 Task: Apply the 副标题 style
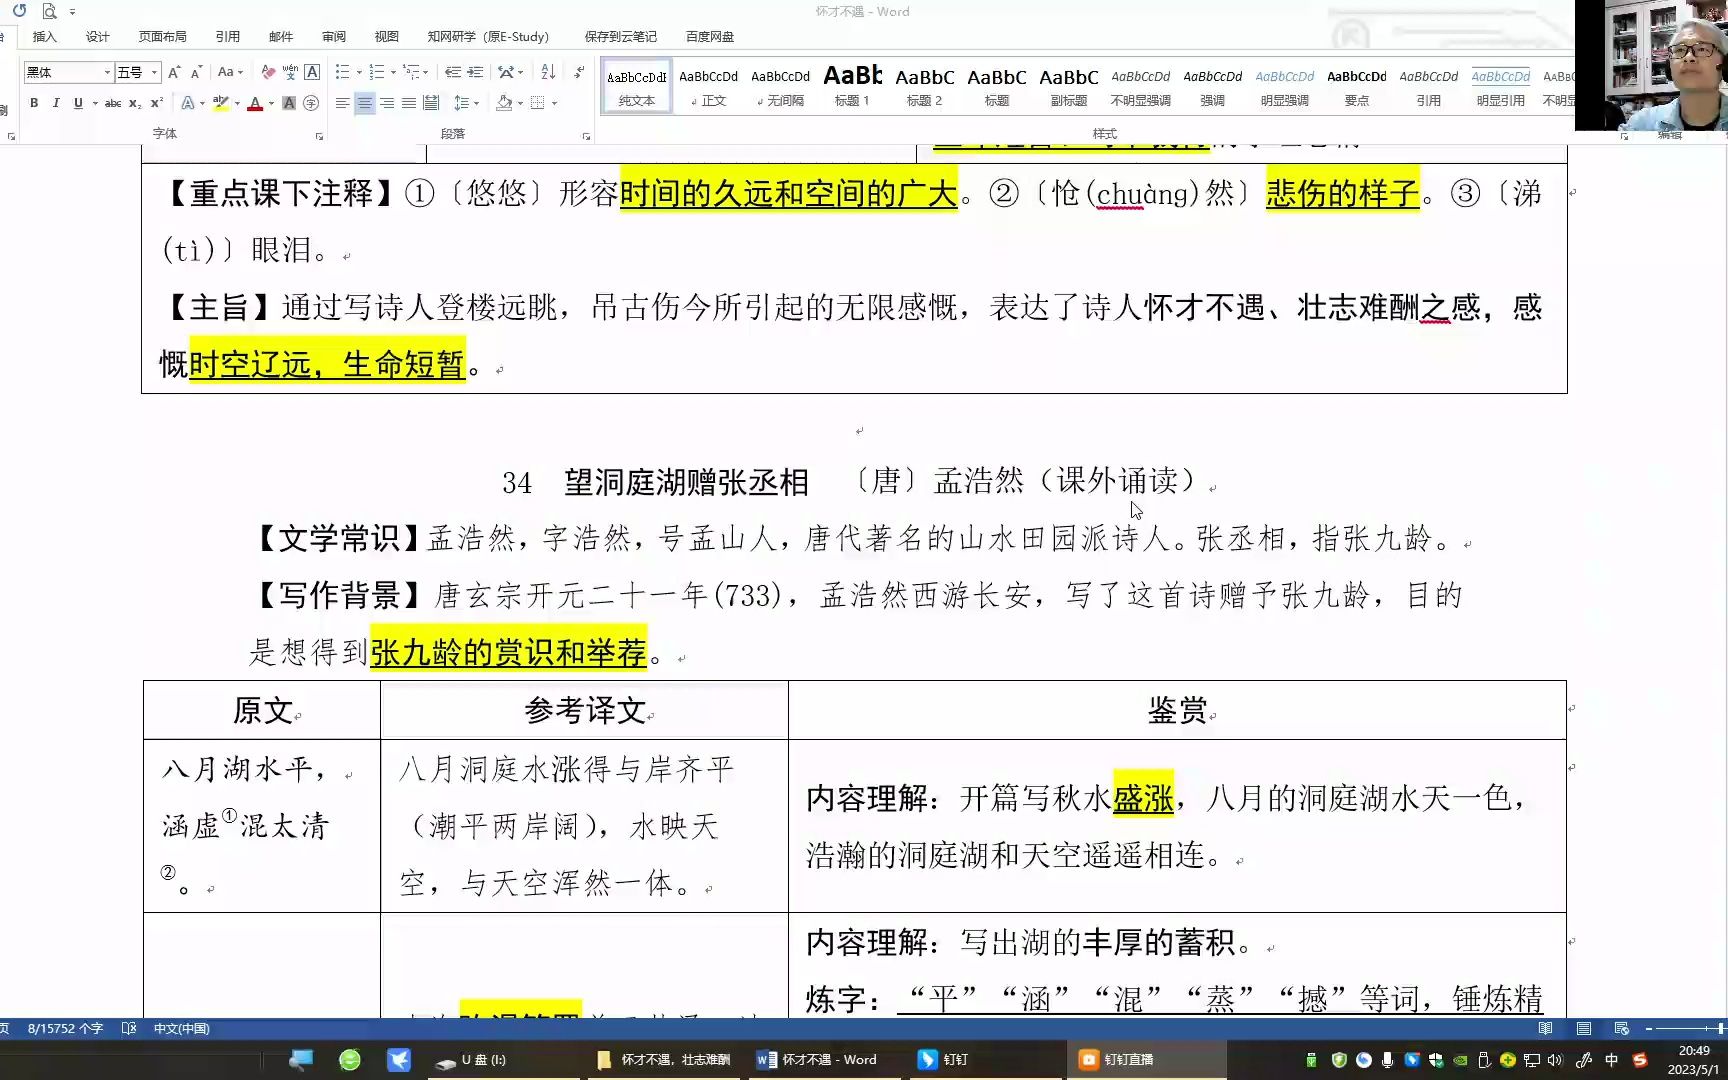[x=1069, y=86]
